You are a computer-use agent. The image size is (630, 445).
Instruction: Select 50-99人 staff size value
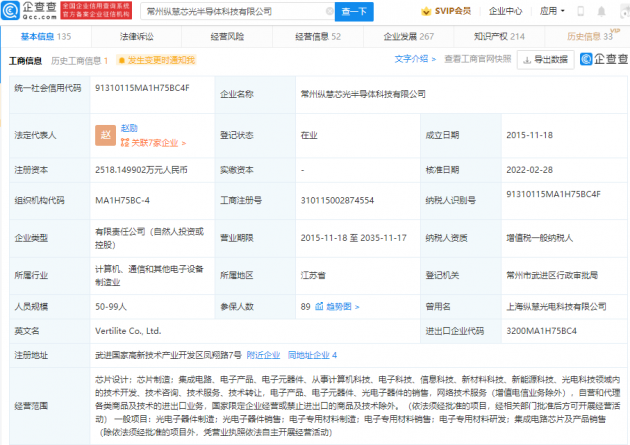tap(111, 307)
